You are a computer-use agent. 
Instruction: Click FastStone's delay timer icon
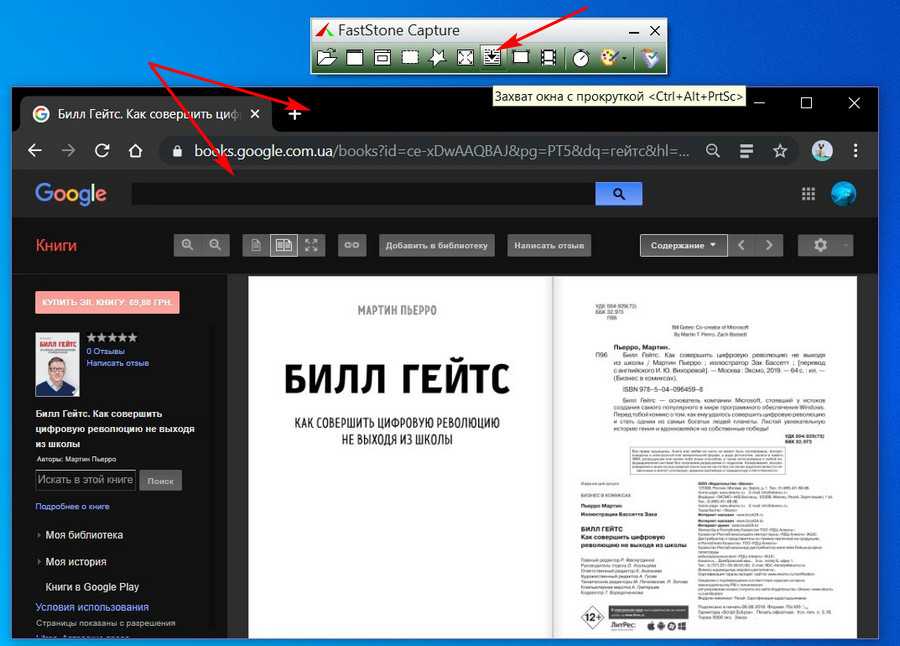(x=580, y=58)
